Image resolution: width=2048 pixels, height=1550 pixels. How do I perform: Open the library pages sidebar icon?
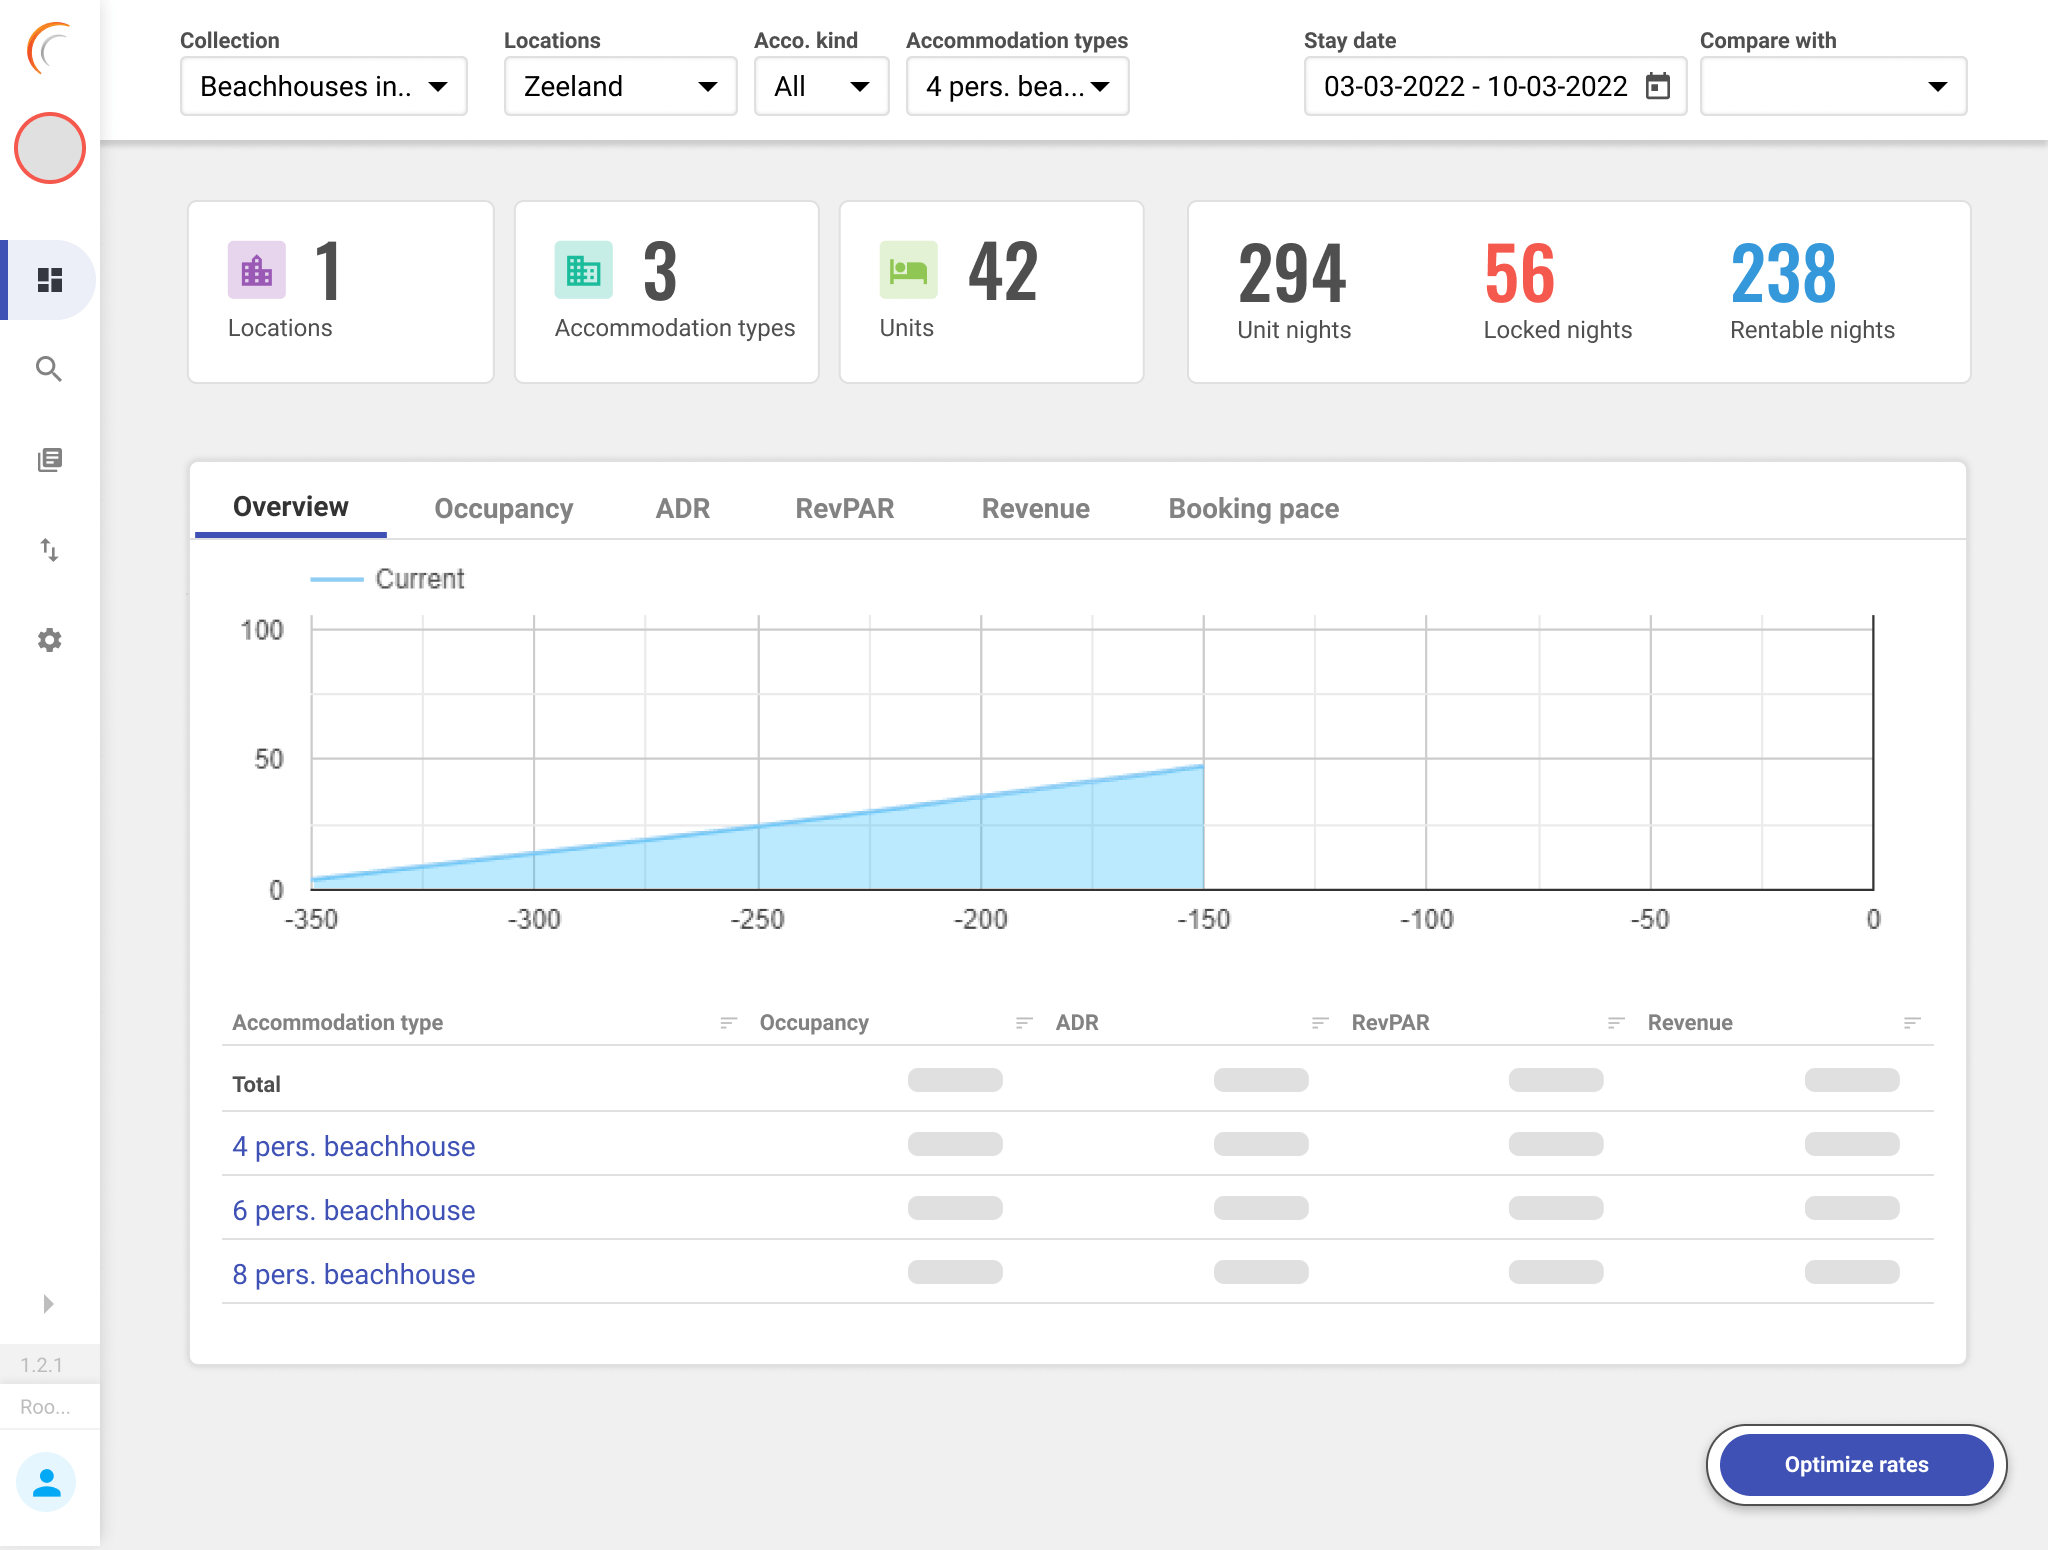(x=49, y=459)
